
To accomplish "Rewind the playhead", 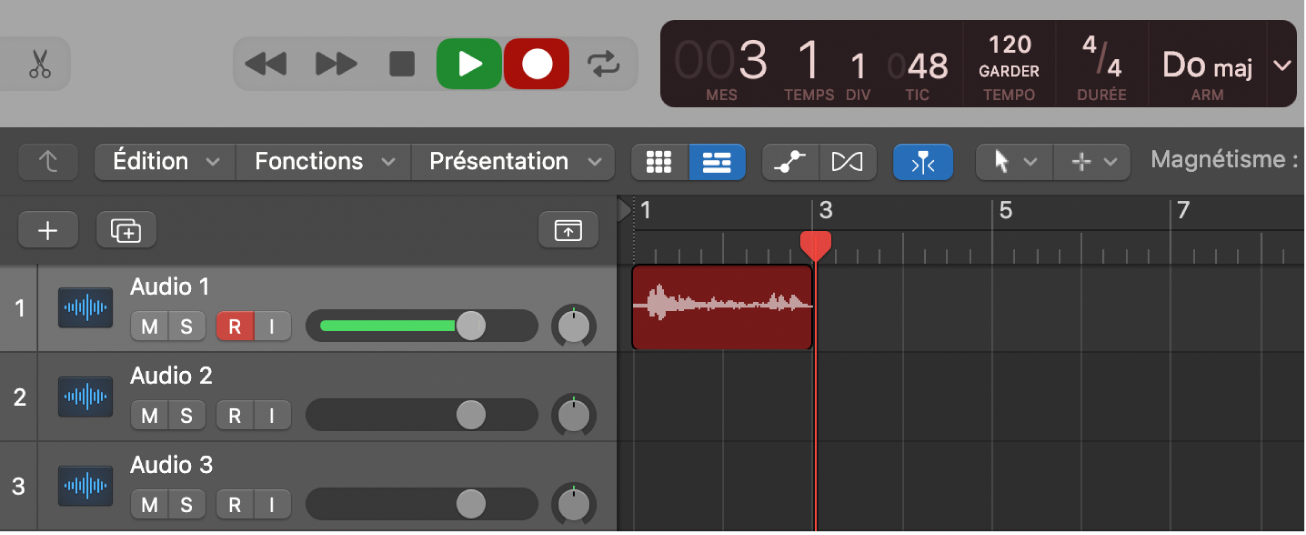I will pyautogui.click(x=265, y=65).
